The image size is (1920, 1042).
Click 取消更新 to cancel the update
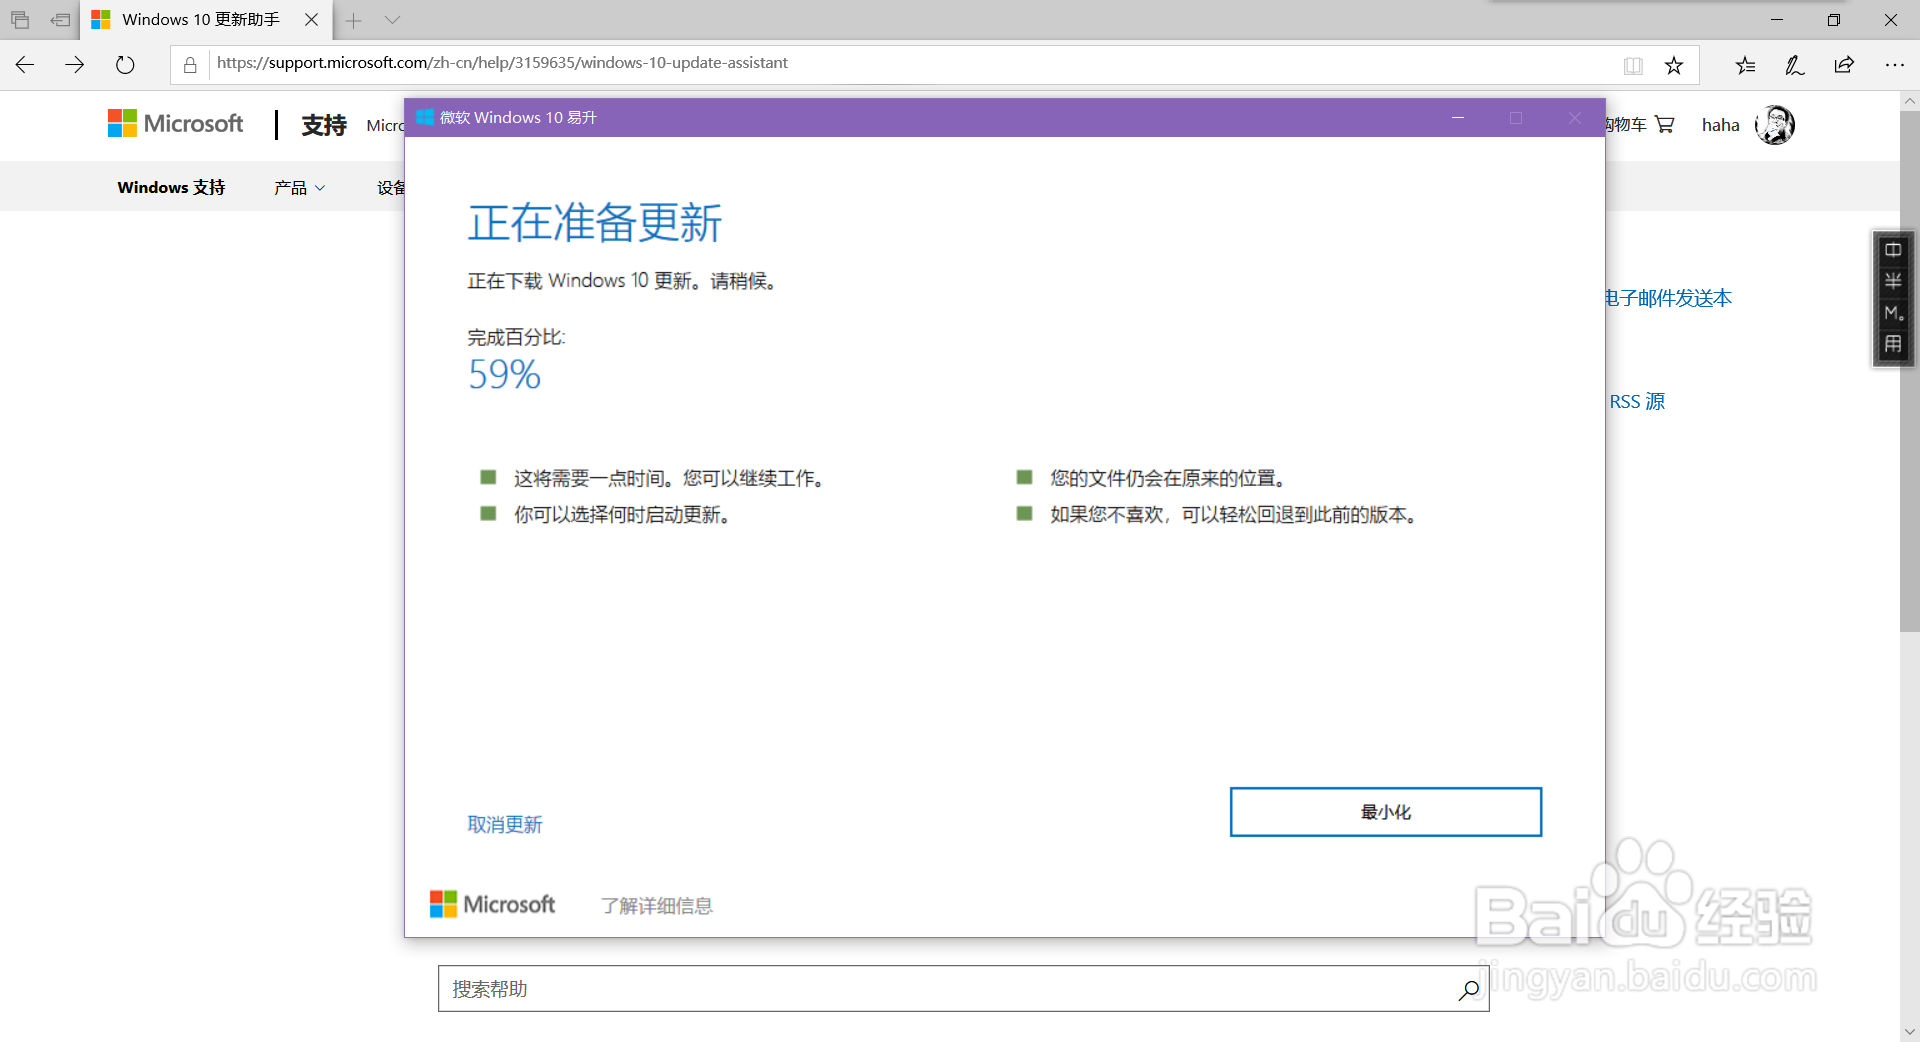pos(505,824)
